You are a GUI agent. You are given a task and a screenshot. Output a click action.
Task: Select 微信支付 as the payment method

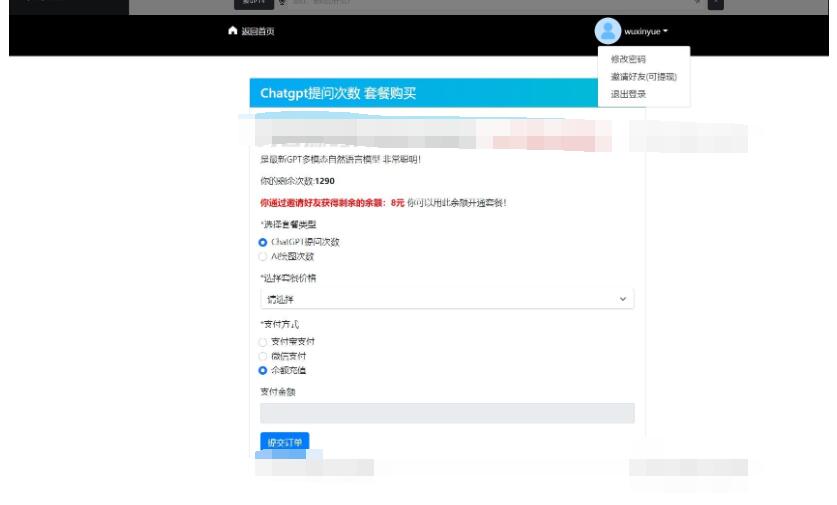263,356
